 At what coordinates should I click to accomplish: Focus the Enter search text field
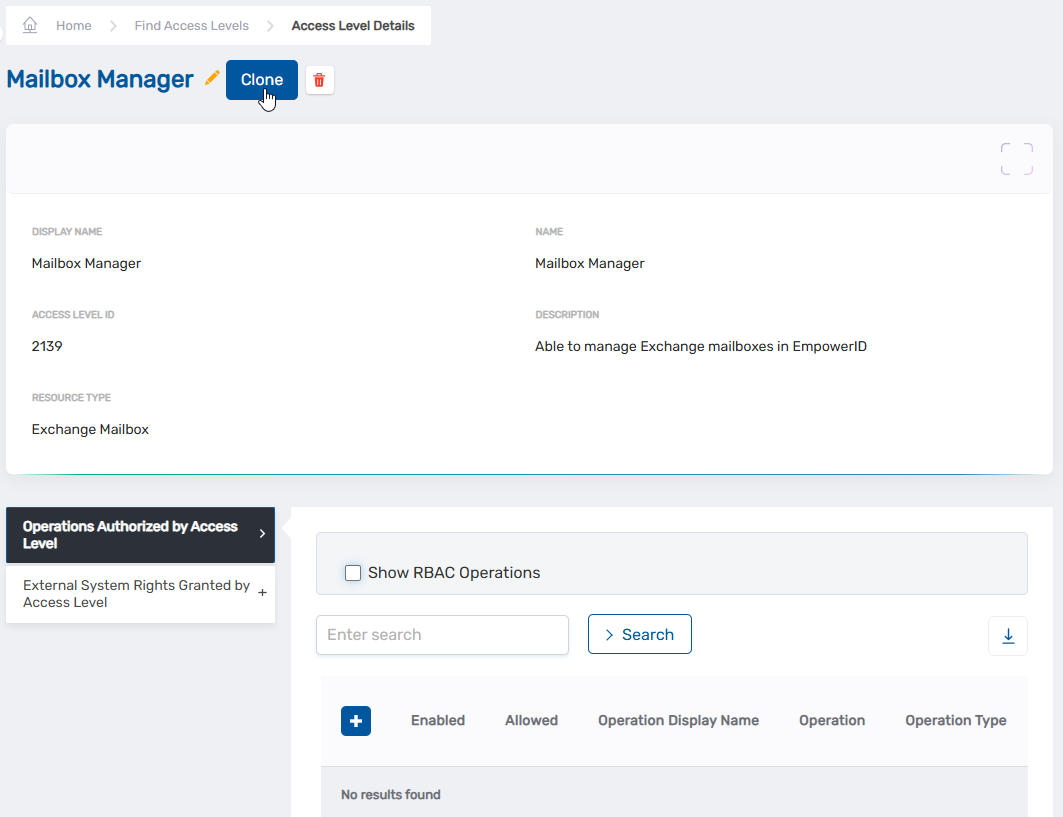click(x=442, y=635)
